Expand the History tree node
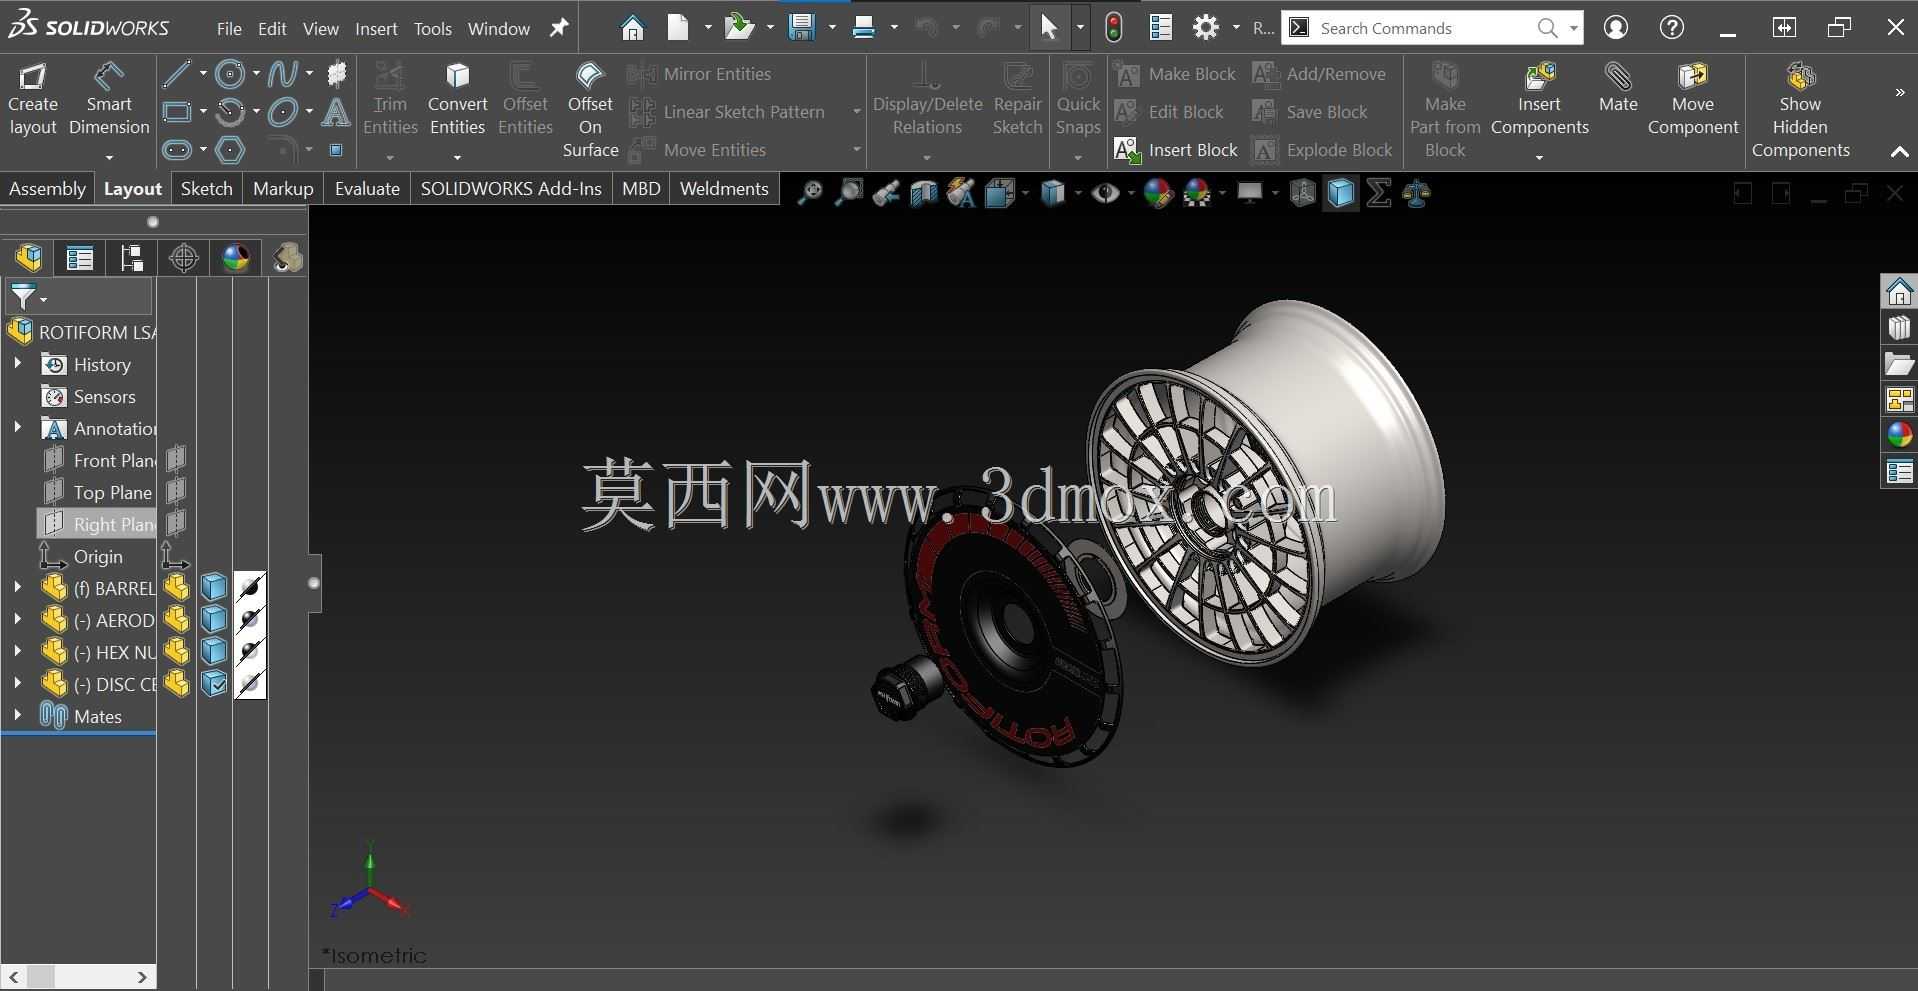This screenshot has height=991, width=1918. click(17, 364)
